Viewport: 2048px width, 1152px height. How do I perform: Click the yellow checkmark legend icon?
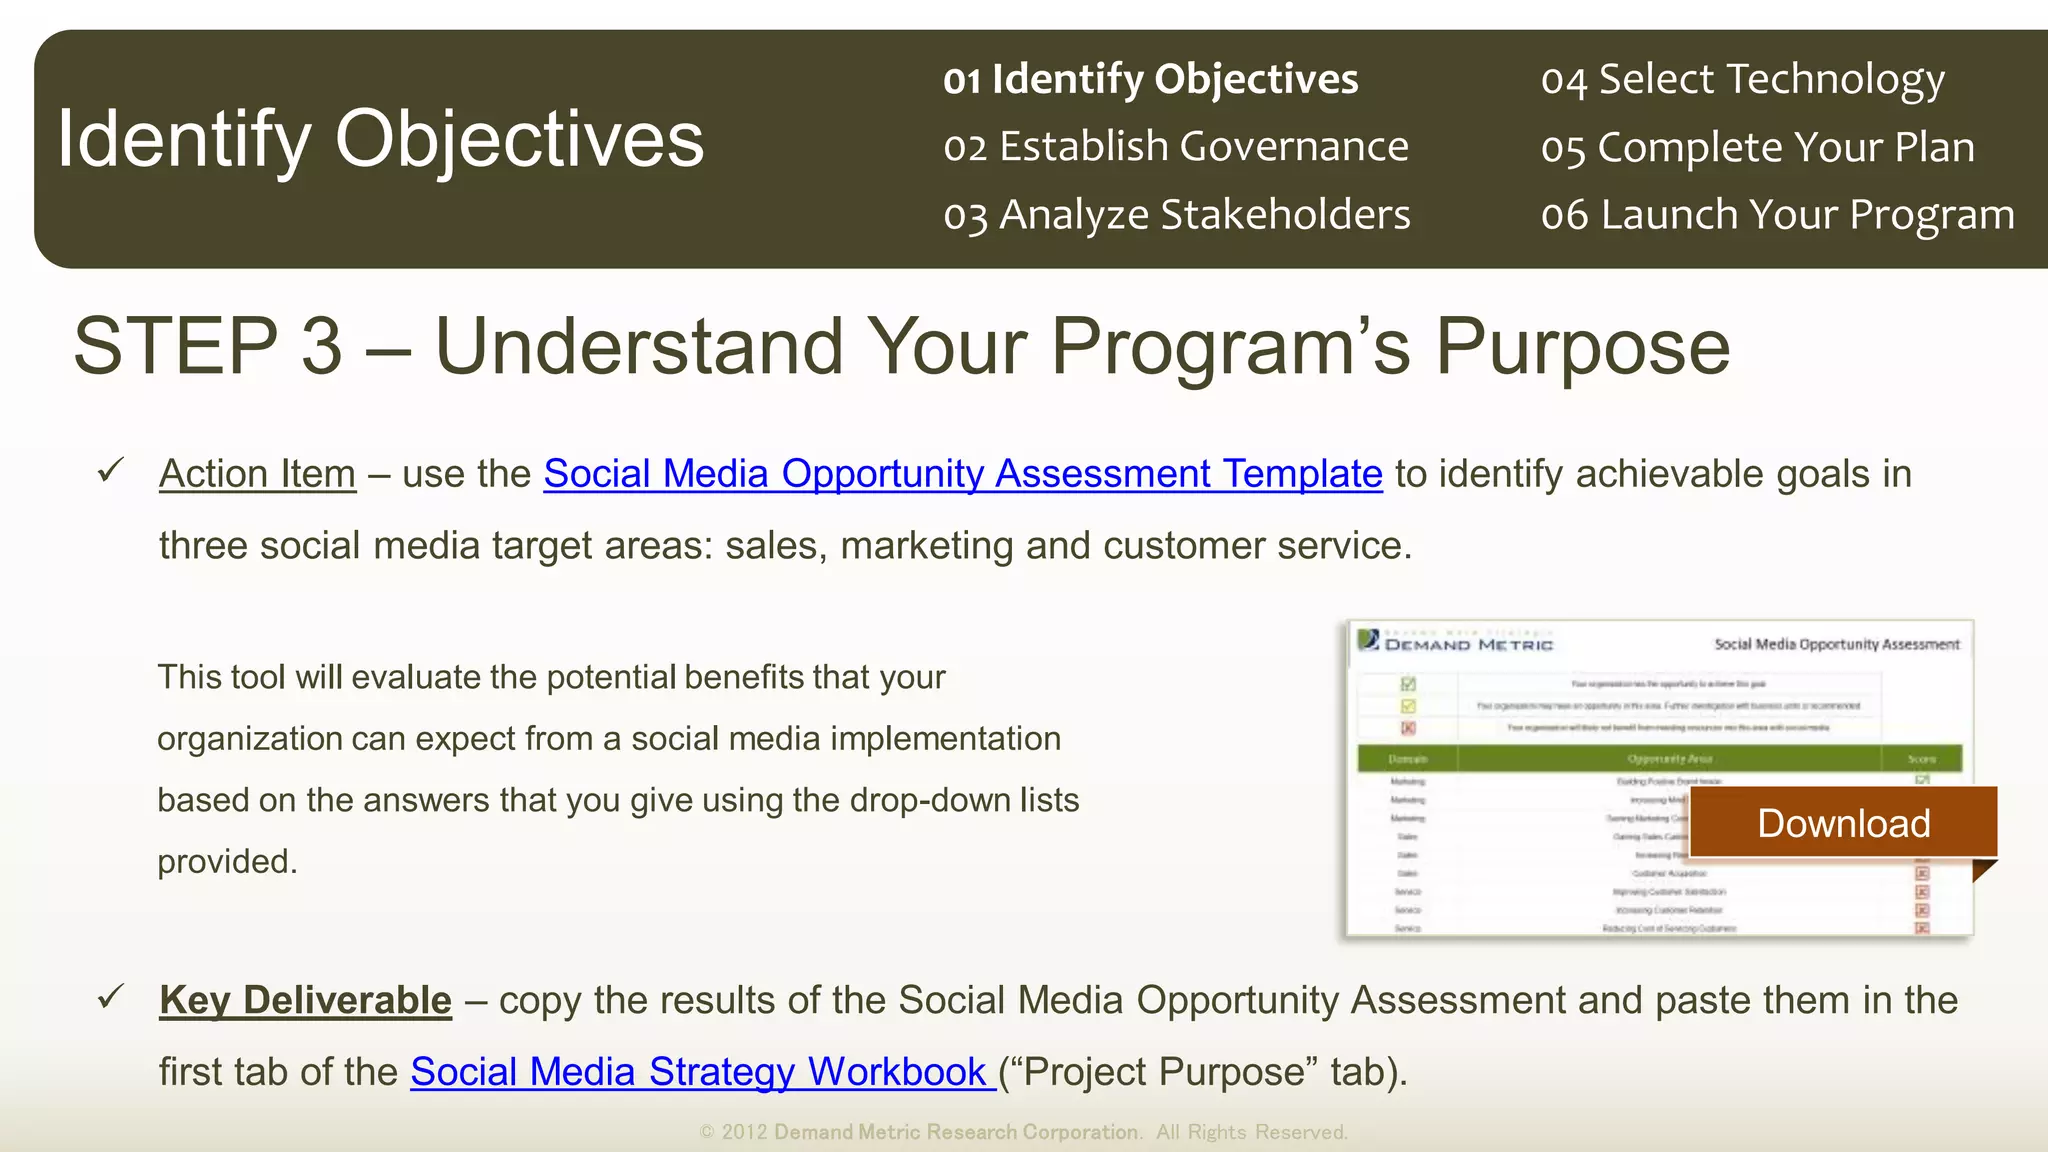tap(1408, 706)
